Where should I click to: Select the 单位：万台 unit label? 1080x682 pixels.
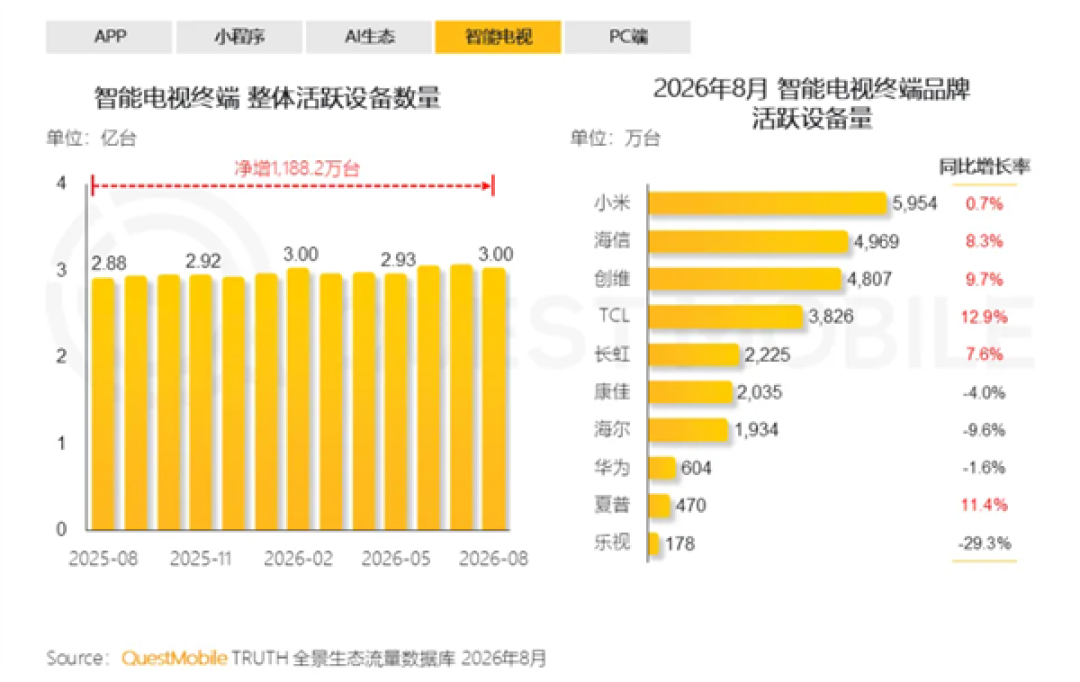pos(615,138)
